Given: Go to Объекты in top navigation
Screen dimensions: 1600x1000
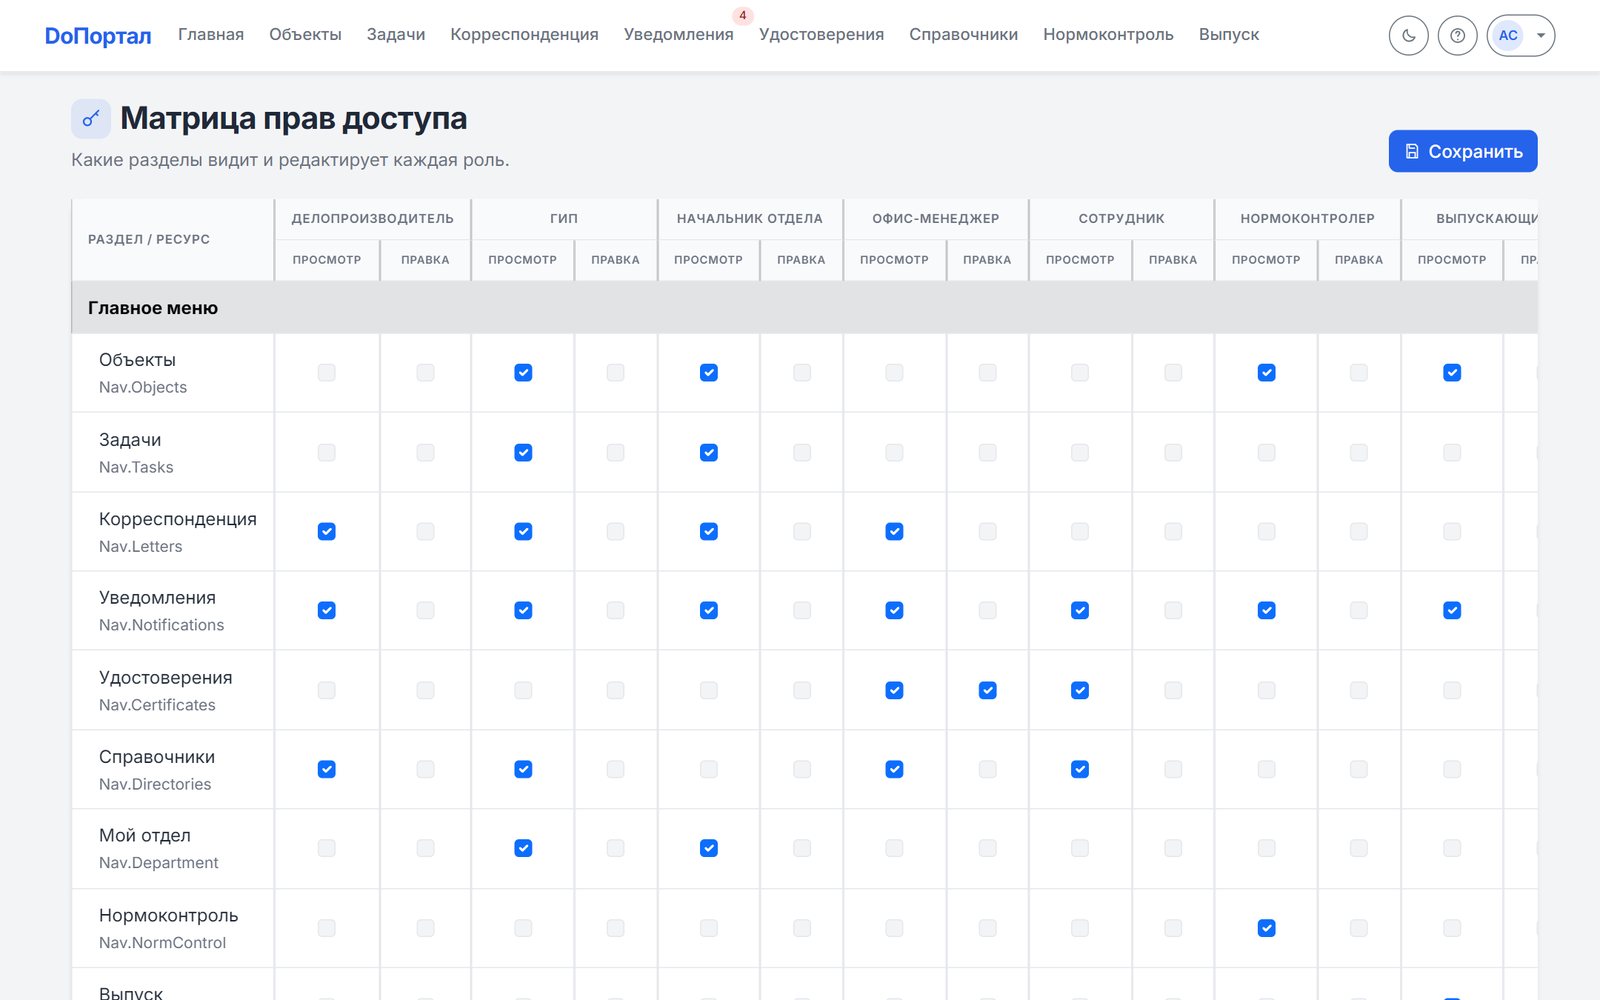Looking at the screenshot, I should (x=305, y=35).
